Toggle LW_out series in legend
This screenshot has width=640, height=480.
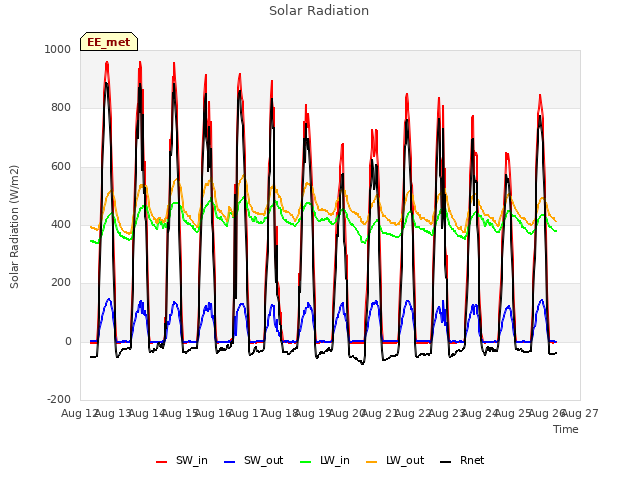point(395,460)
